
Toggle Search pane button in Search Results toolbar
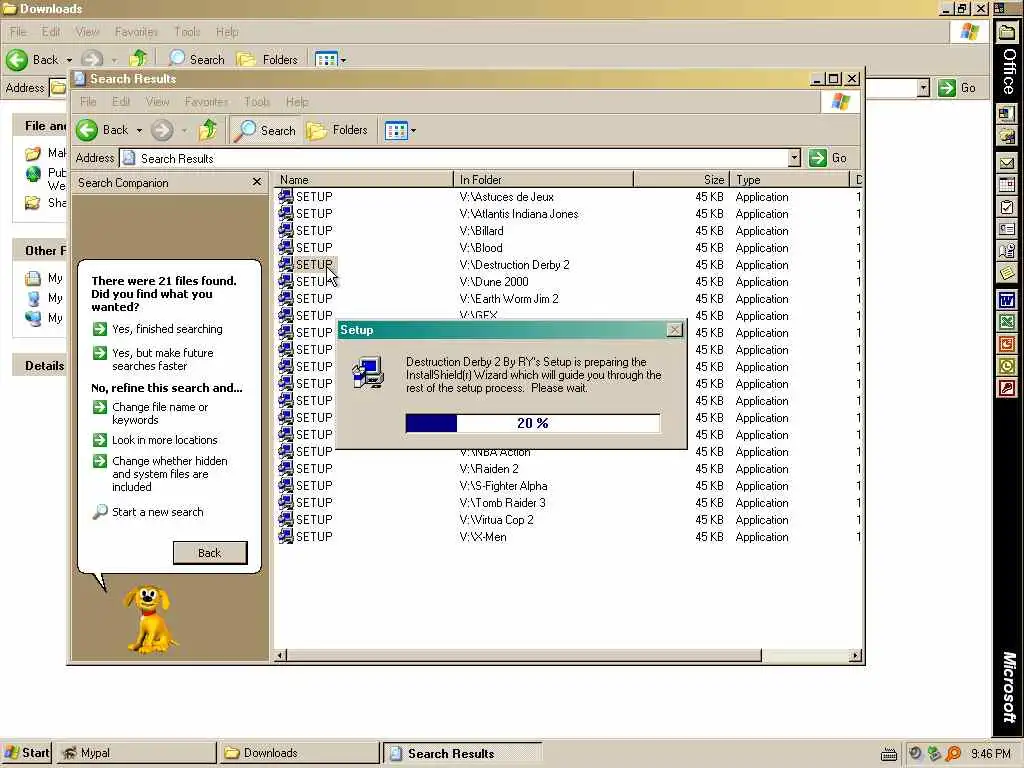264,130
